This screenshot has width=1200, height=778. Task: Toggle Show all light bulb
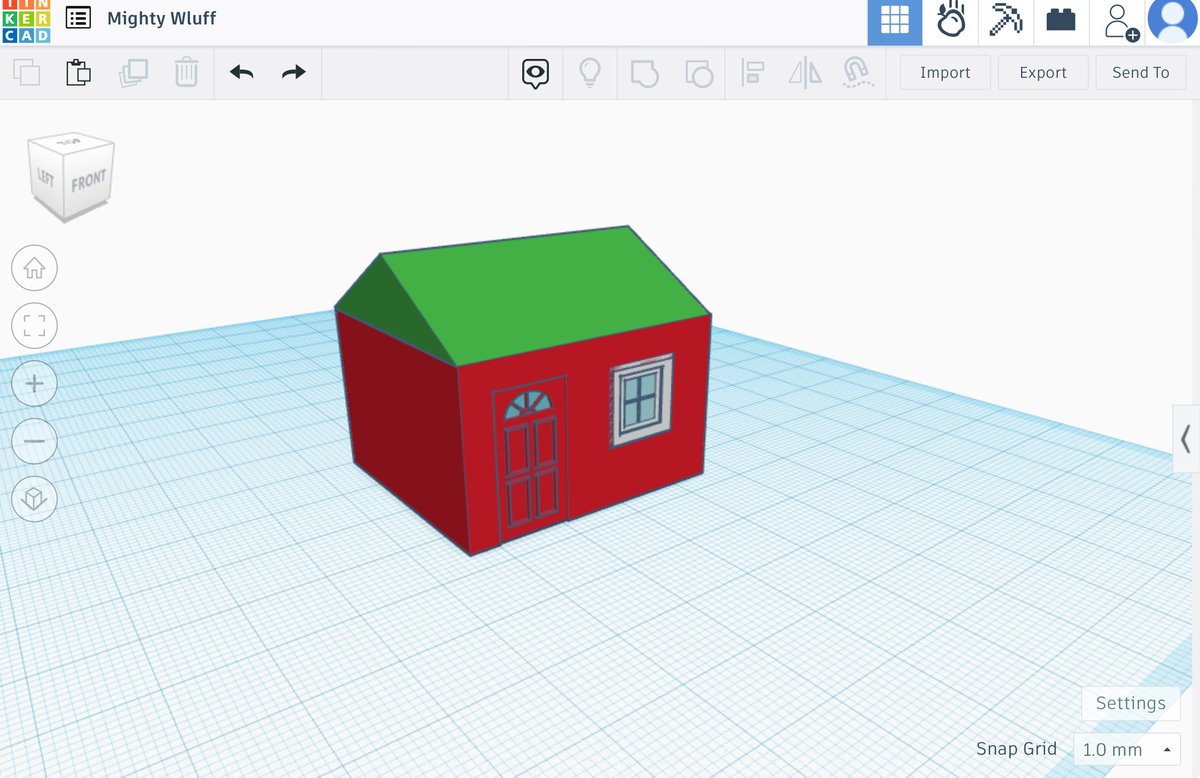(590, 72)
